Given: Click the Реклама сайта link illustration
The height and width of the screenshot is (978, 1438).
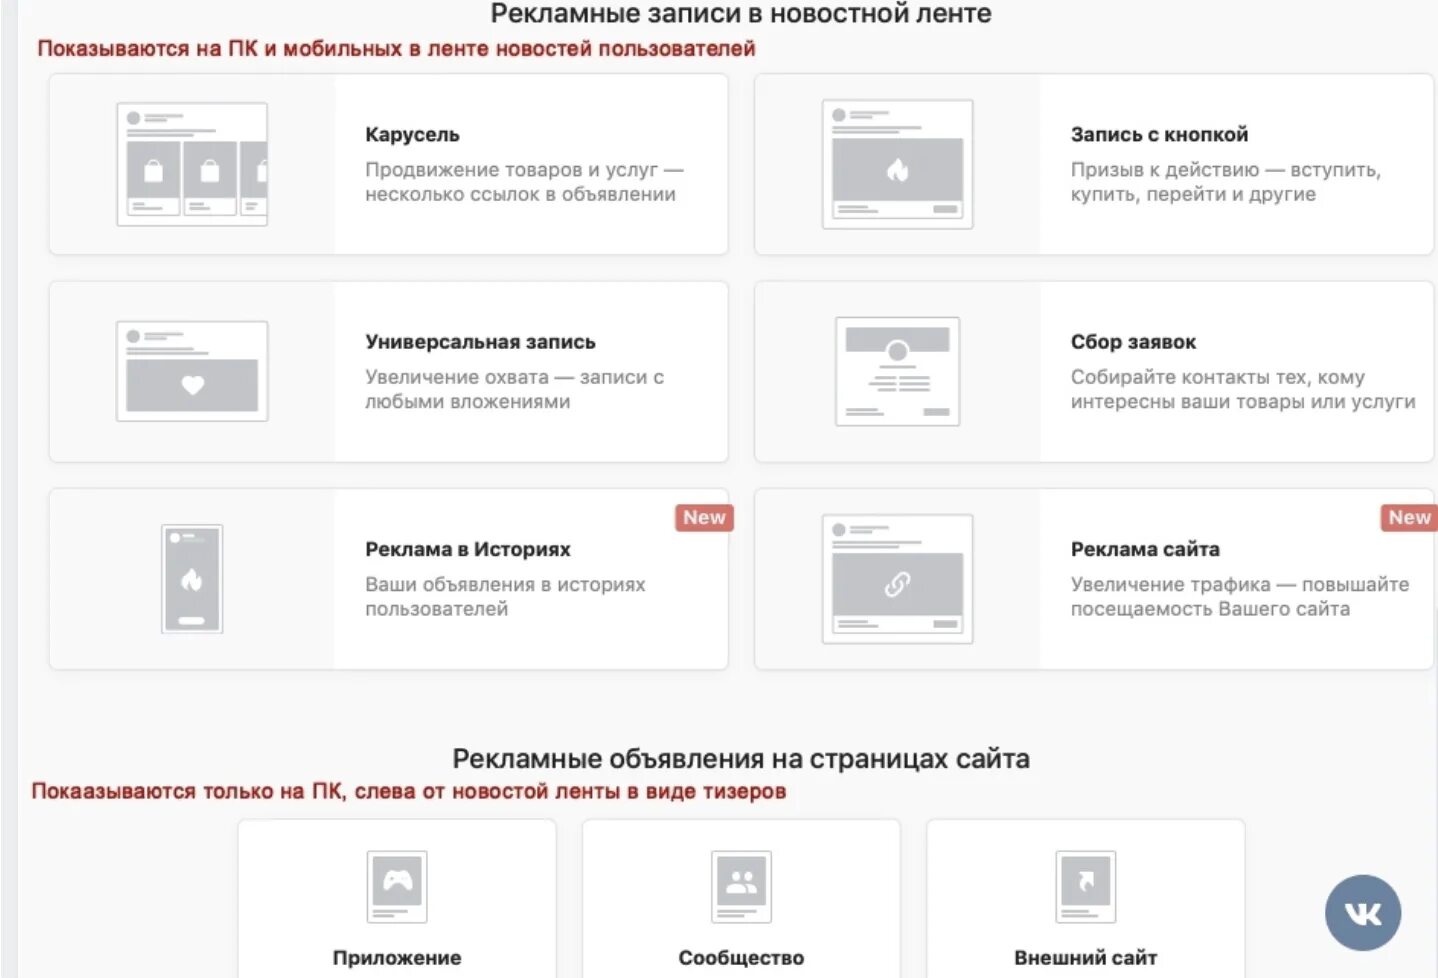Looking at the screenshot, I should click(897, 579).
